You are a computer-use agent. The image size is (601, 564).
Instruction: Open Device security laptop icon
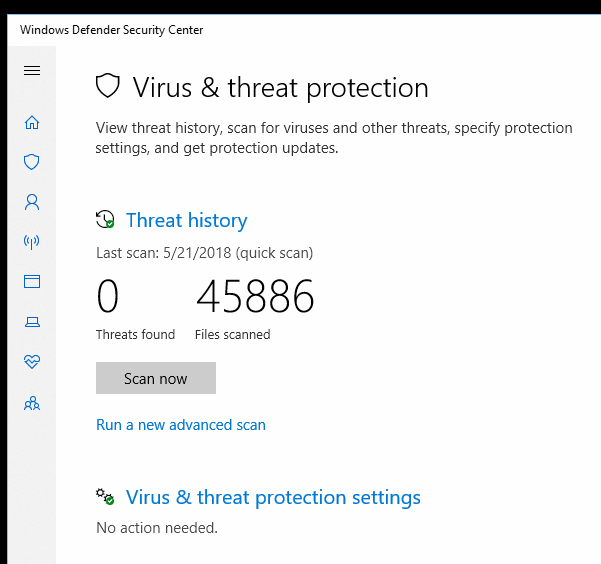click(x=32, y=322)
